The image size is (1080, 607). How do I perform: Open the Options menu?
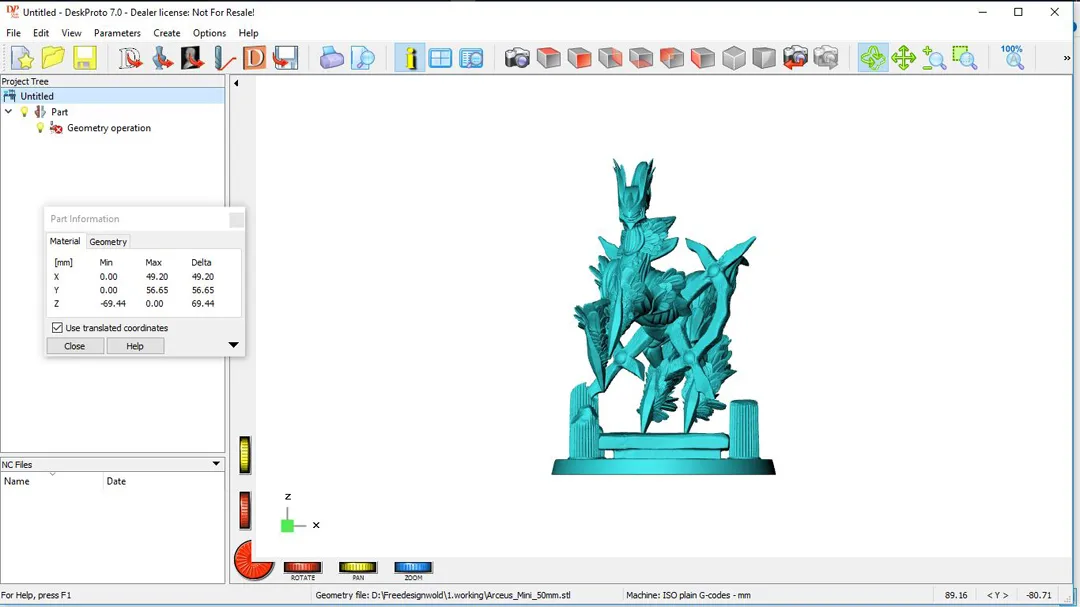[209, 33]
